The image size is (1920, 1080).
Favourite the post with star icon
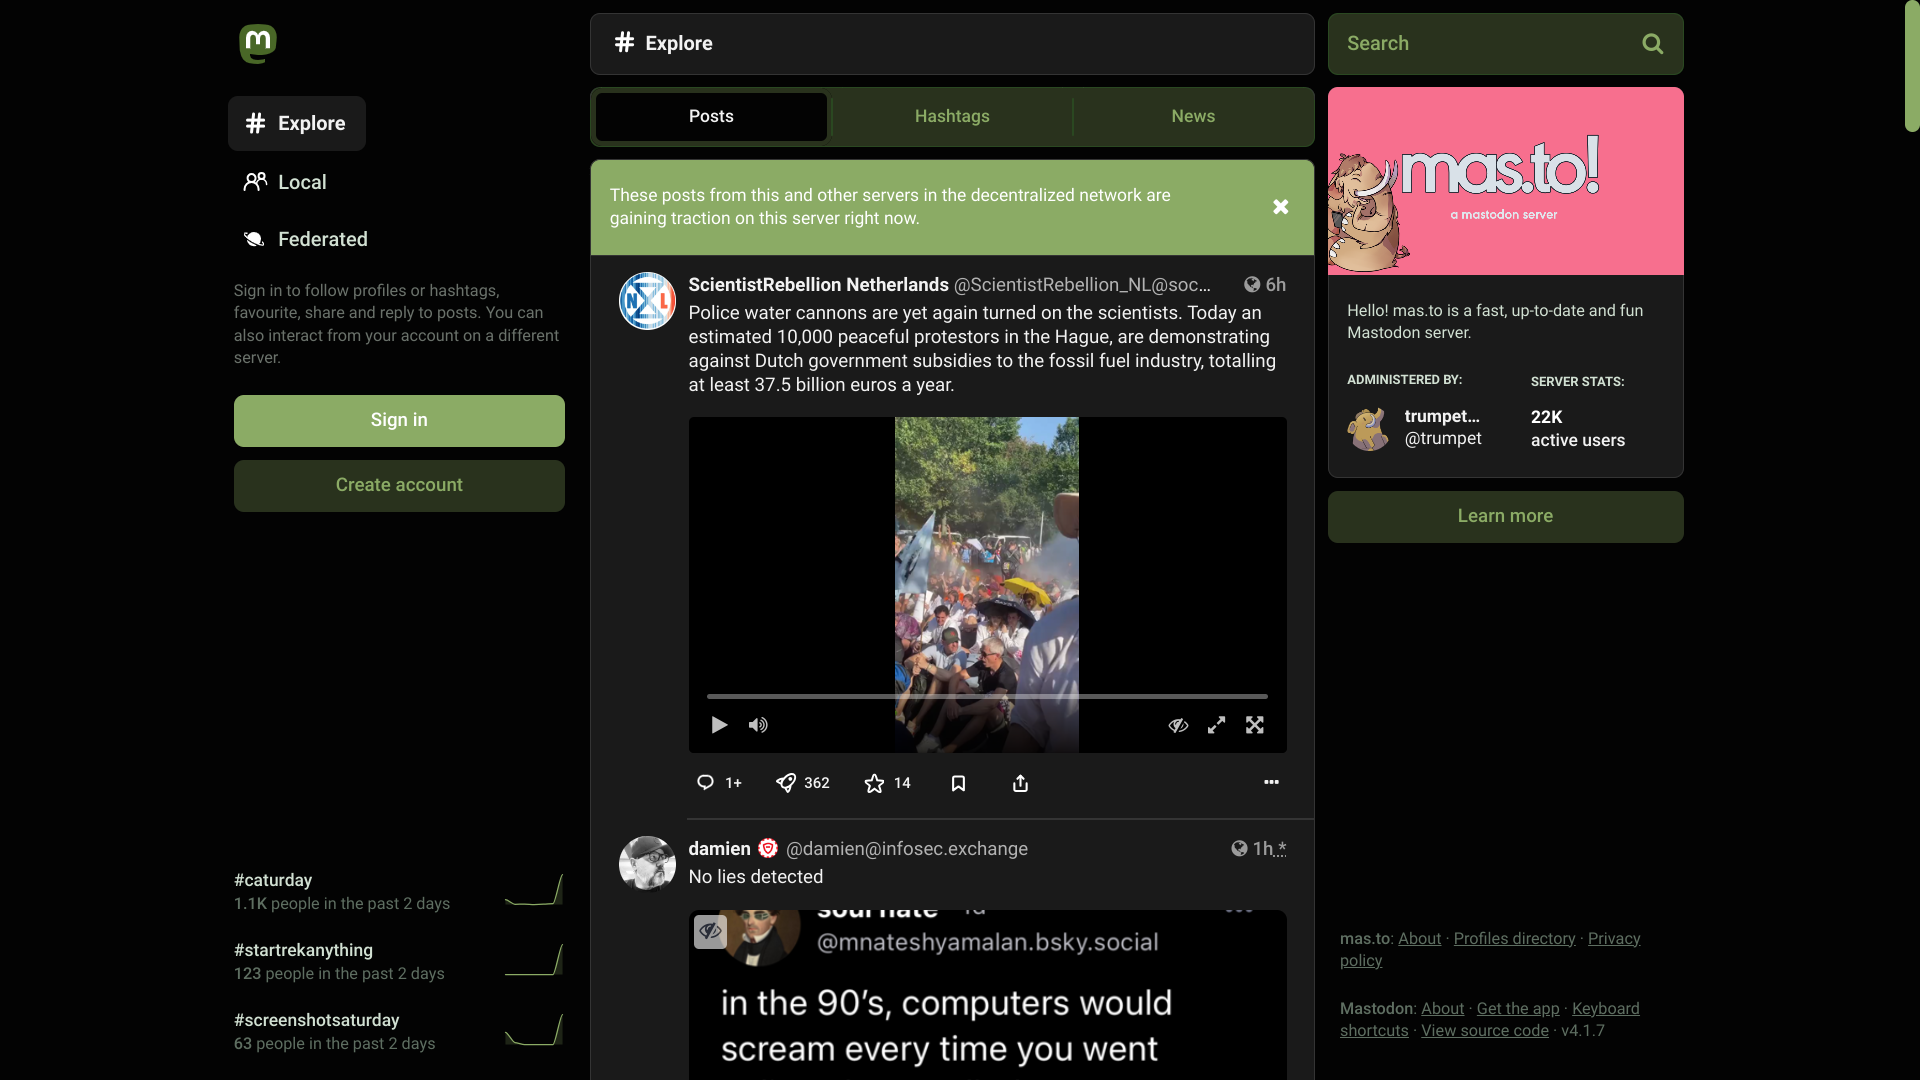tap(875, 783)
